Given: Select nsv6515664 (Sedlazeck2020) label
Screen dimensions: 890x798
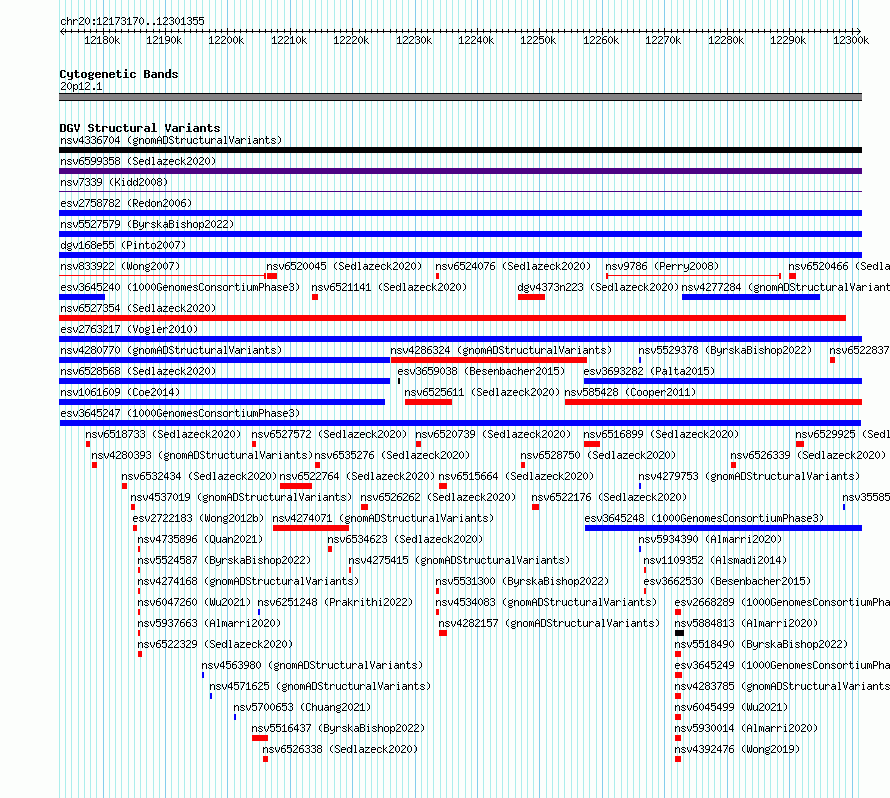Looking at the screenshot, I should click(516, 476).
